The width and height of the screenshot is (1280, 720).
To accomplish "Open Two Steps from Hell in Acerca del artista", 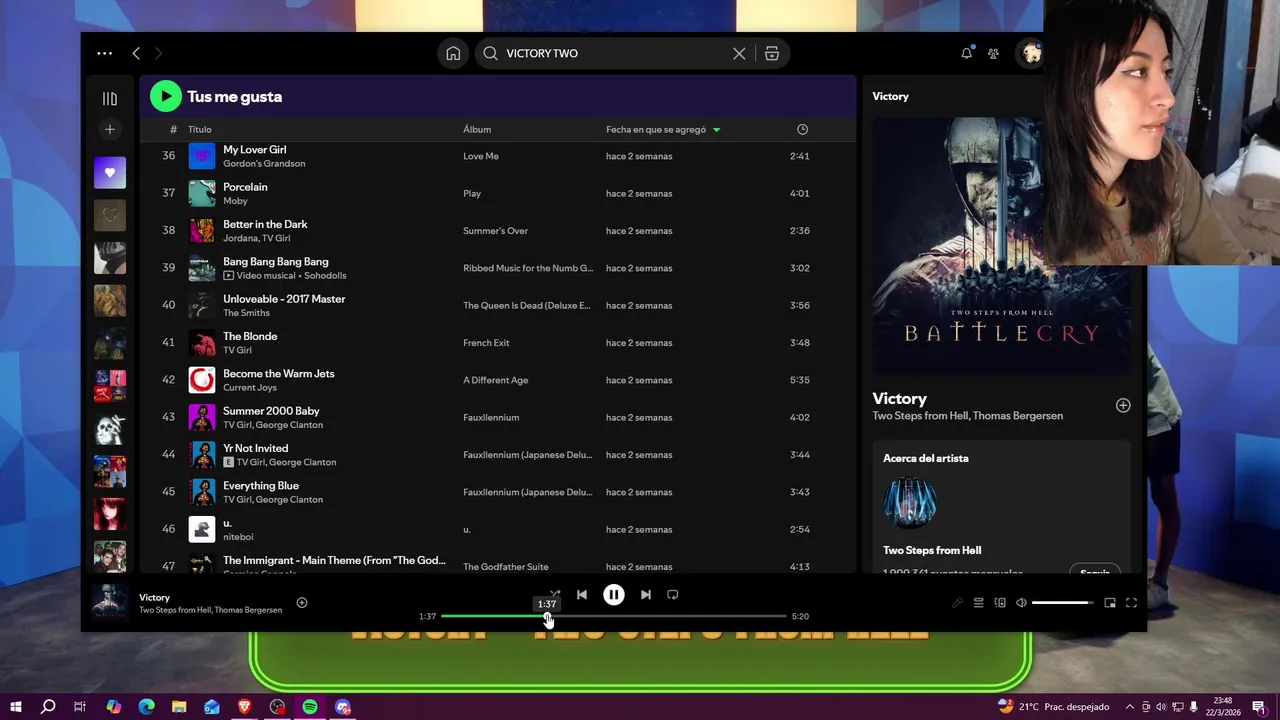I will (932, 550).
